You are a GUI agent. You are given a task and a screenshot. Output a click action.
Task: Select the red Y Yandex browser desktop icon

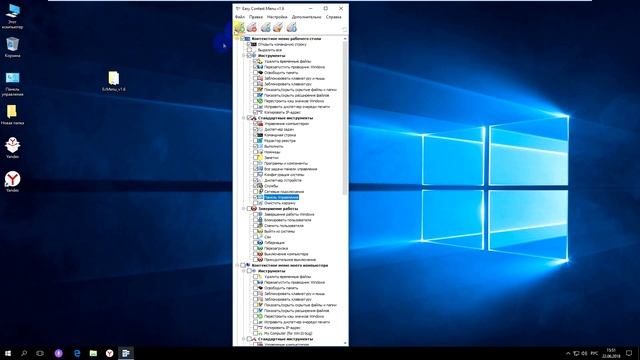click(x=13, y=181)
